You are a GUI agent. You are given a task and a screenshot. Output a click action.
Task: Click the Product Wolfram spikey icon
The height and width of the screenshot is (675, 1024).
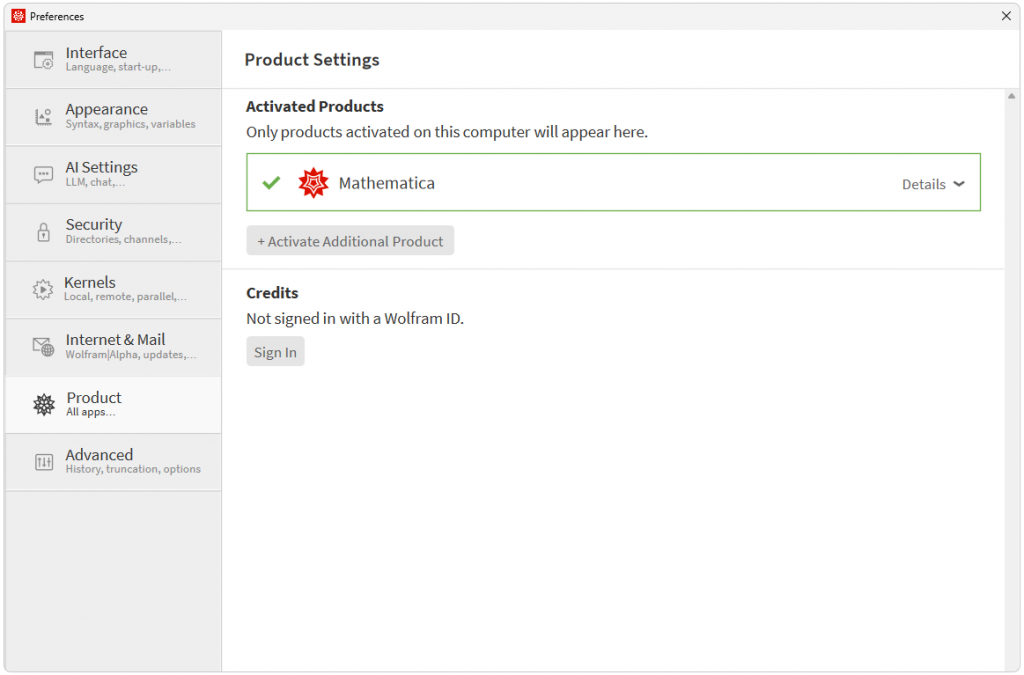click(x=42, y=404)
